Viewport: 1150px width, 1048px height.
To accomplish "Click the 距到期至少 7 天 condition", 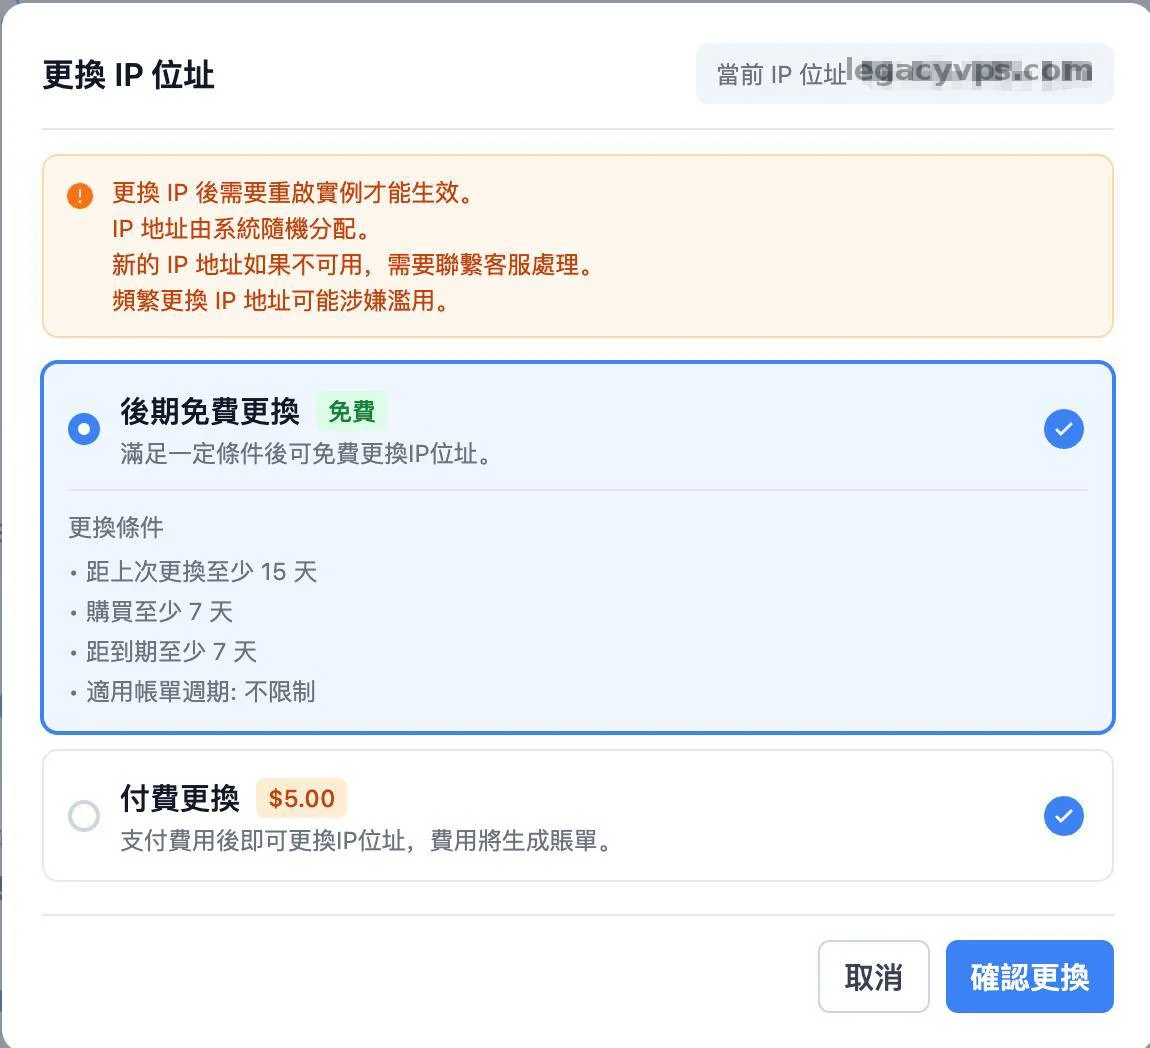I will [171, 652].
